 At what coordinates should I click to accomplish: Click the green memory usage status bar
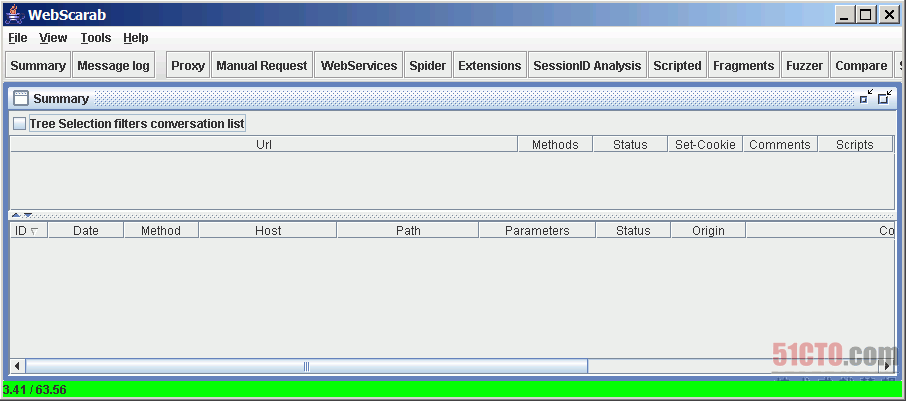(x=452, y=389)
